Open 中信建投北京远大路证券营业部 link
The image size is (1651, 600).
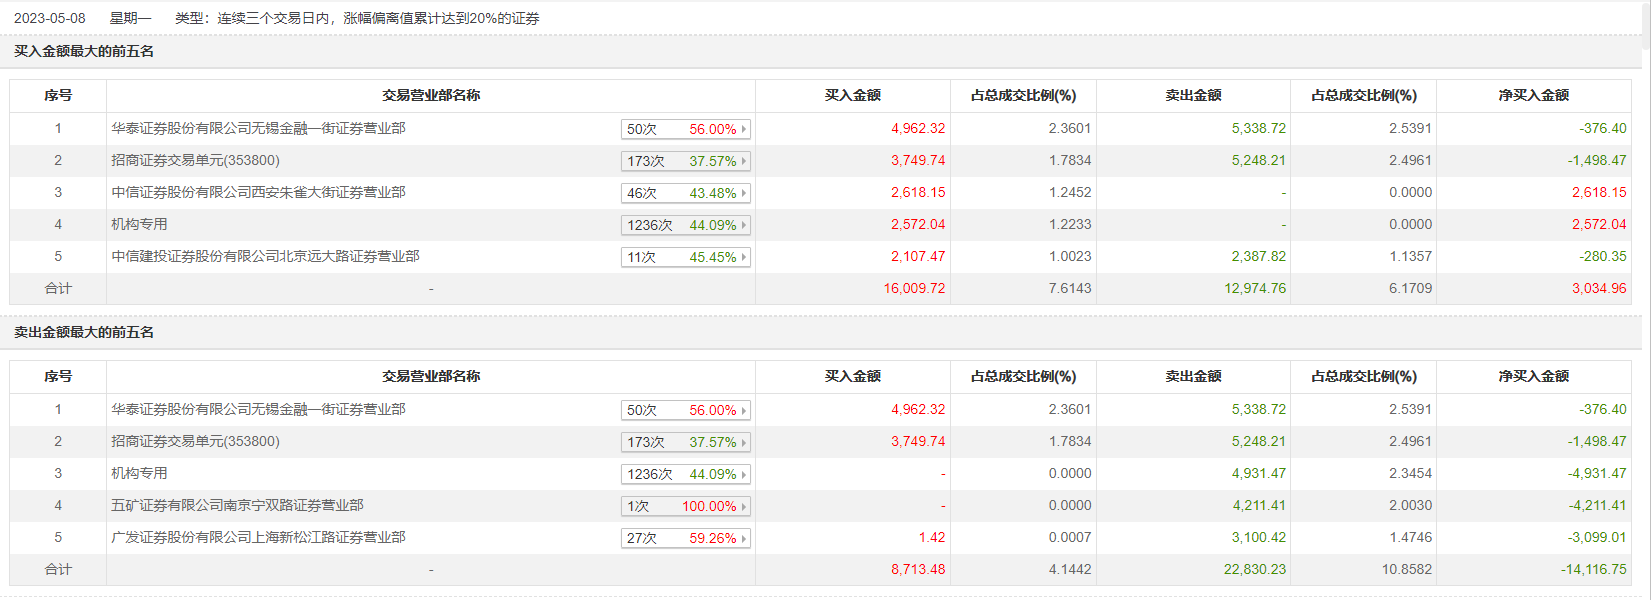click(265, 257)
